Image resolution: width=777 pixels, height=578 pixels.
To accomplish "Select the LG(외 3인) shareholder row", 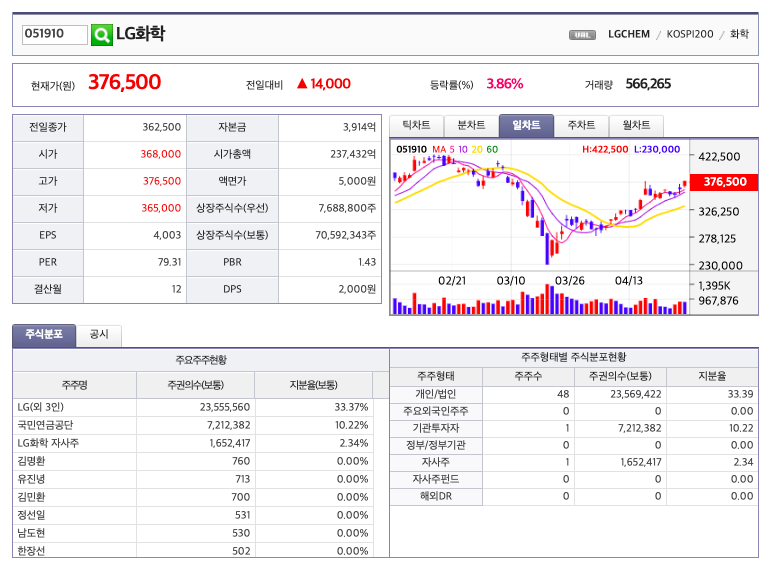I will (193, 407).
